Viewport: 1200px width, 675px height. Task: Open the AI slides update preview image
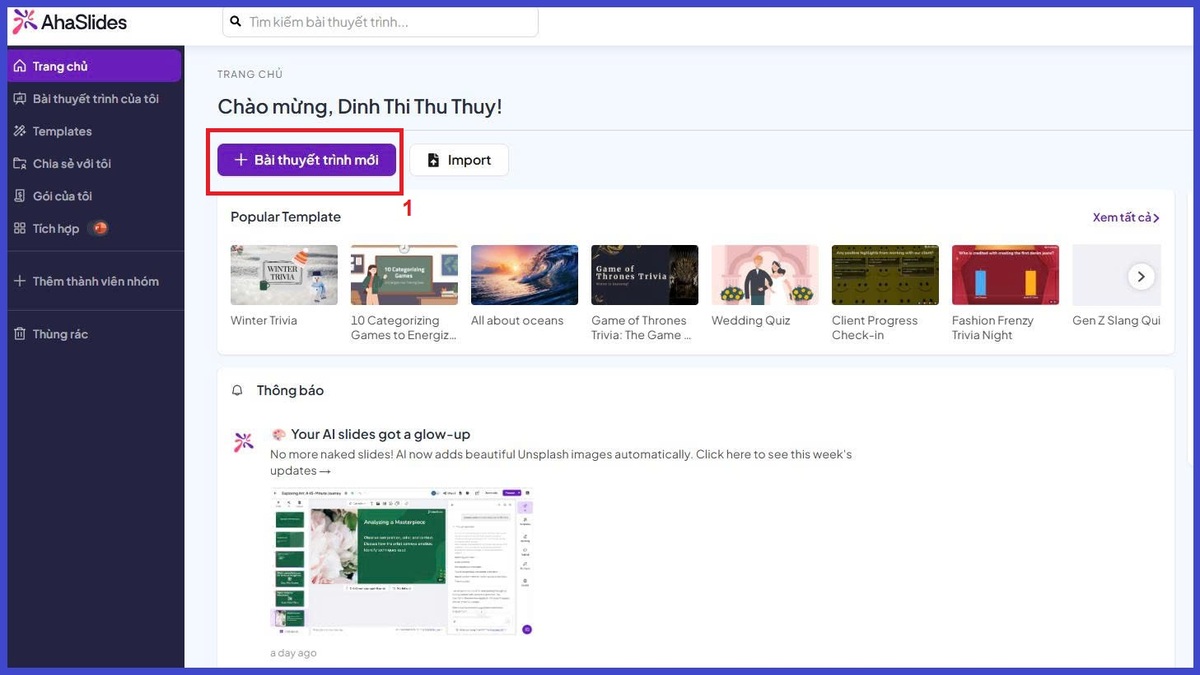point(401,561)
